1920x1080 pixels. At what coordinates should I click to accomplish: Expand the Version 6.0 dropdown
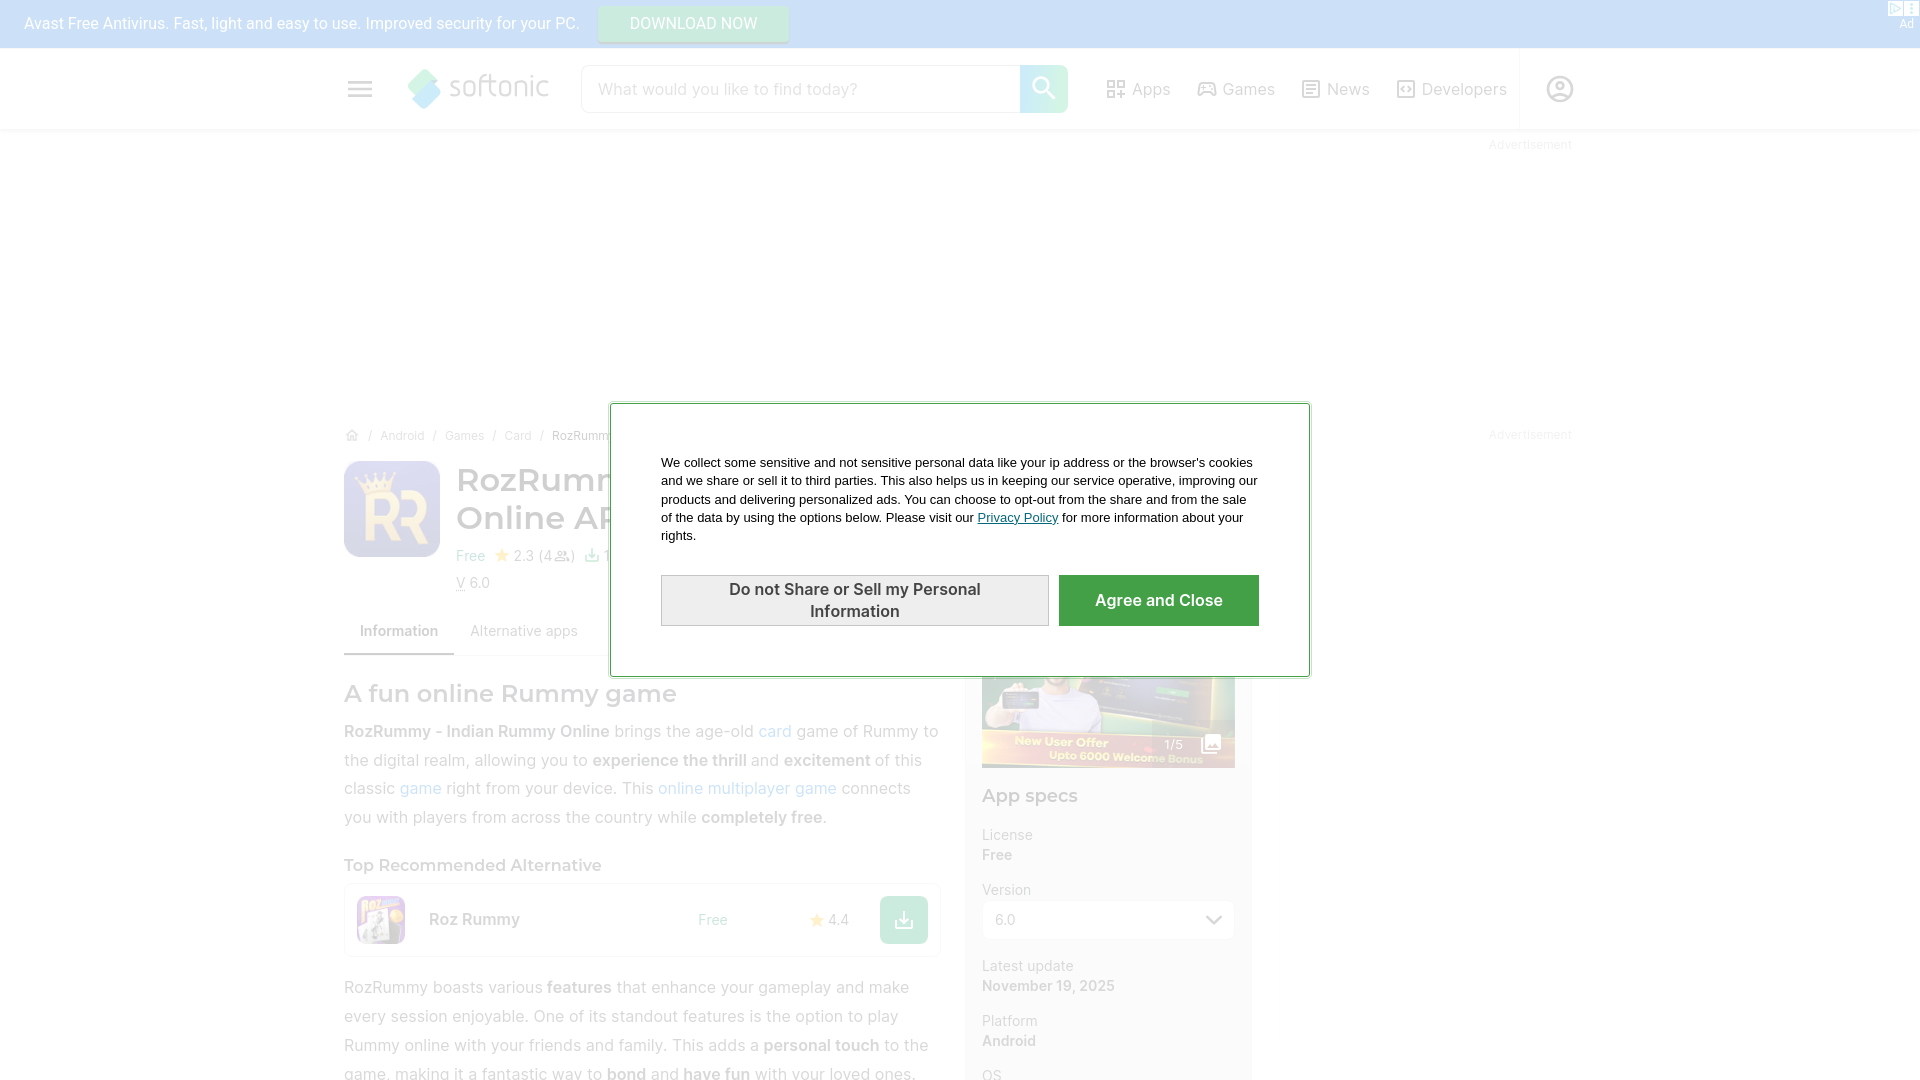click(x=1108, y=920)
